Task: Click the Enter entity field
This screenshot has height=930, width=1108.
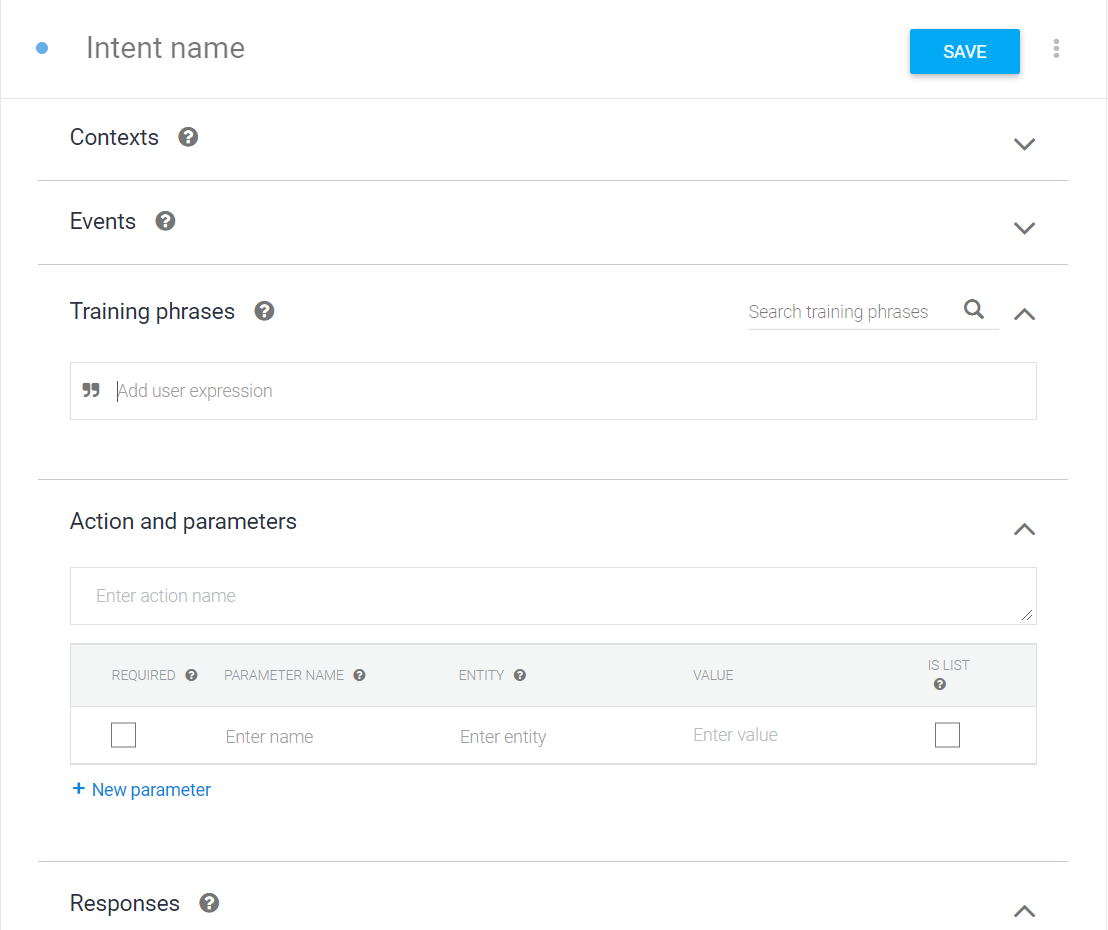Action: tap(503, 736)
